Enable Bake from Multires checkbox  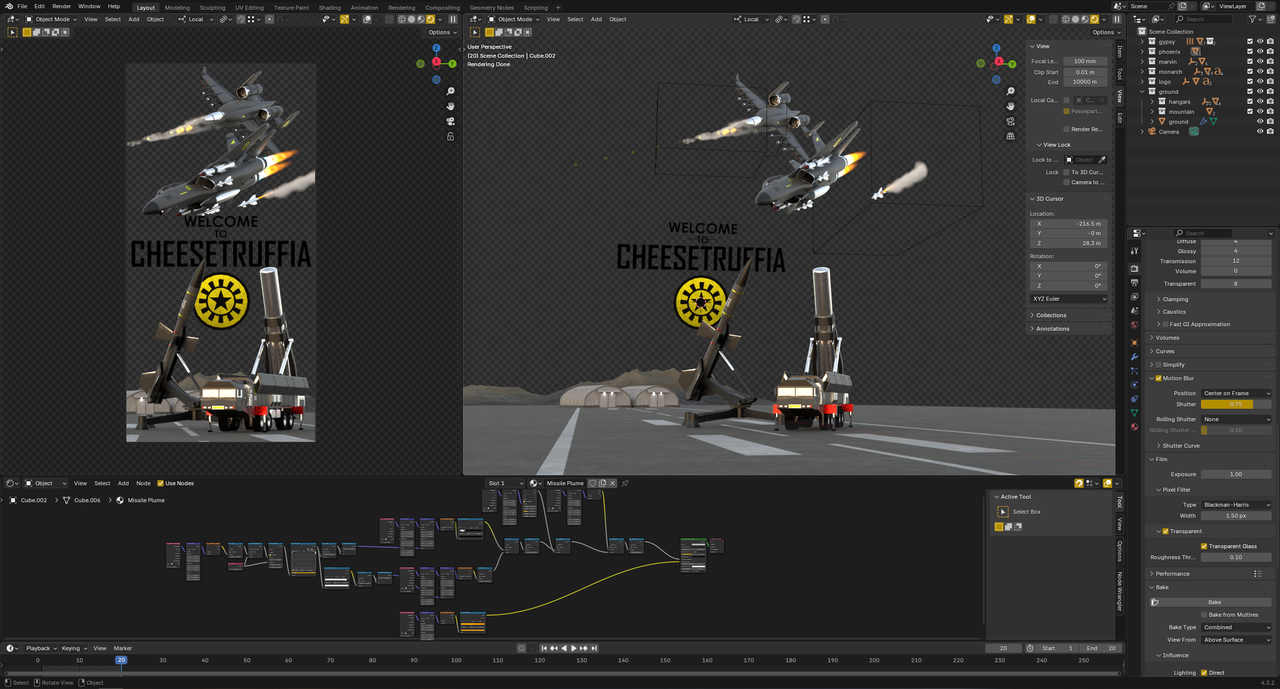(x=1204, y=615)
